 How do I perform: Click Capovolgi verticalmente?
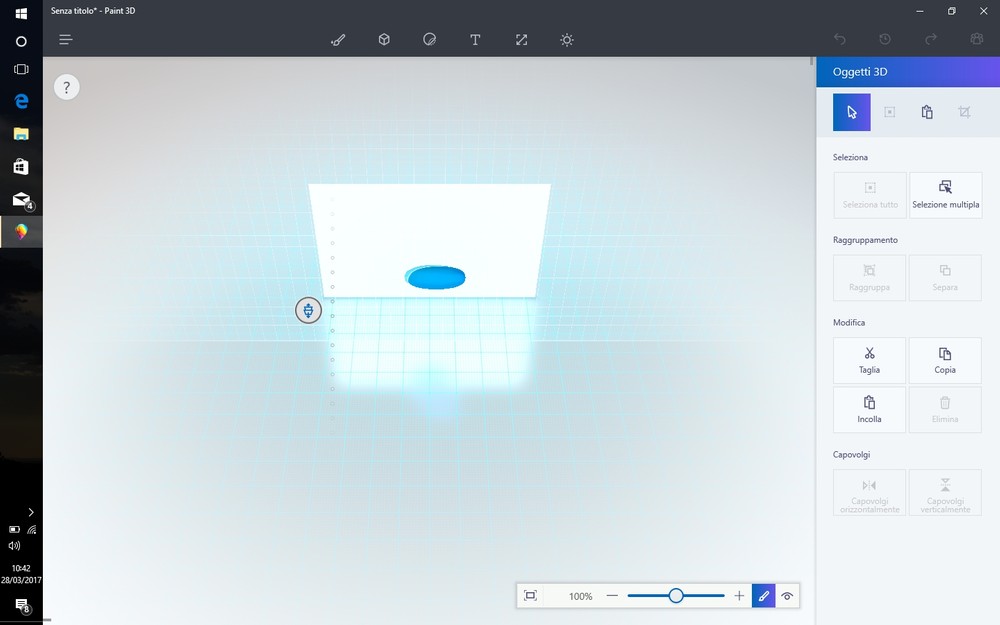point(945,492)
